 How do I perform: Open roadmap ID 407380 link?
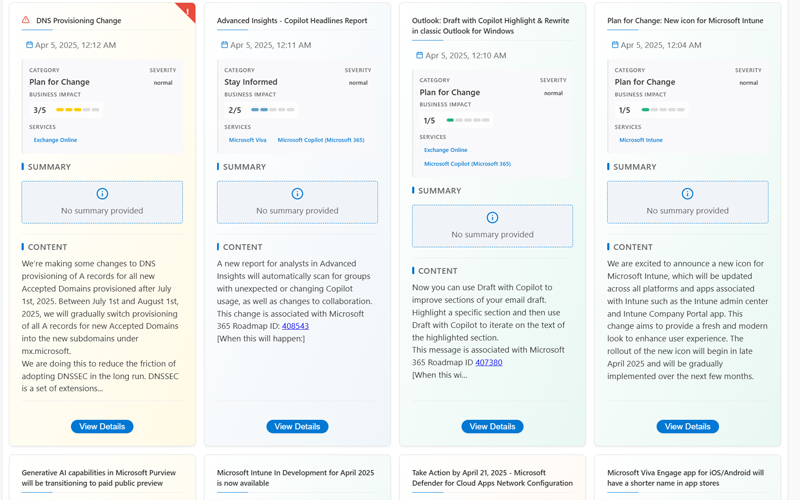pyautogui.click(x=488, y=362)
